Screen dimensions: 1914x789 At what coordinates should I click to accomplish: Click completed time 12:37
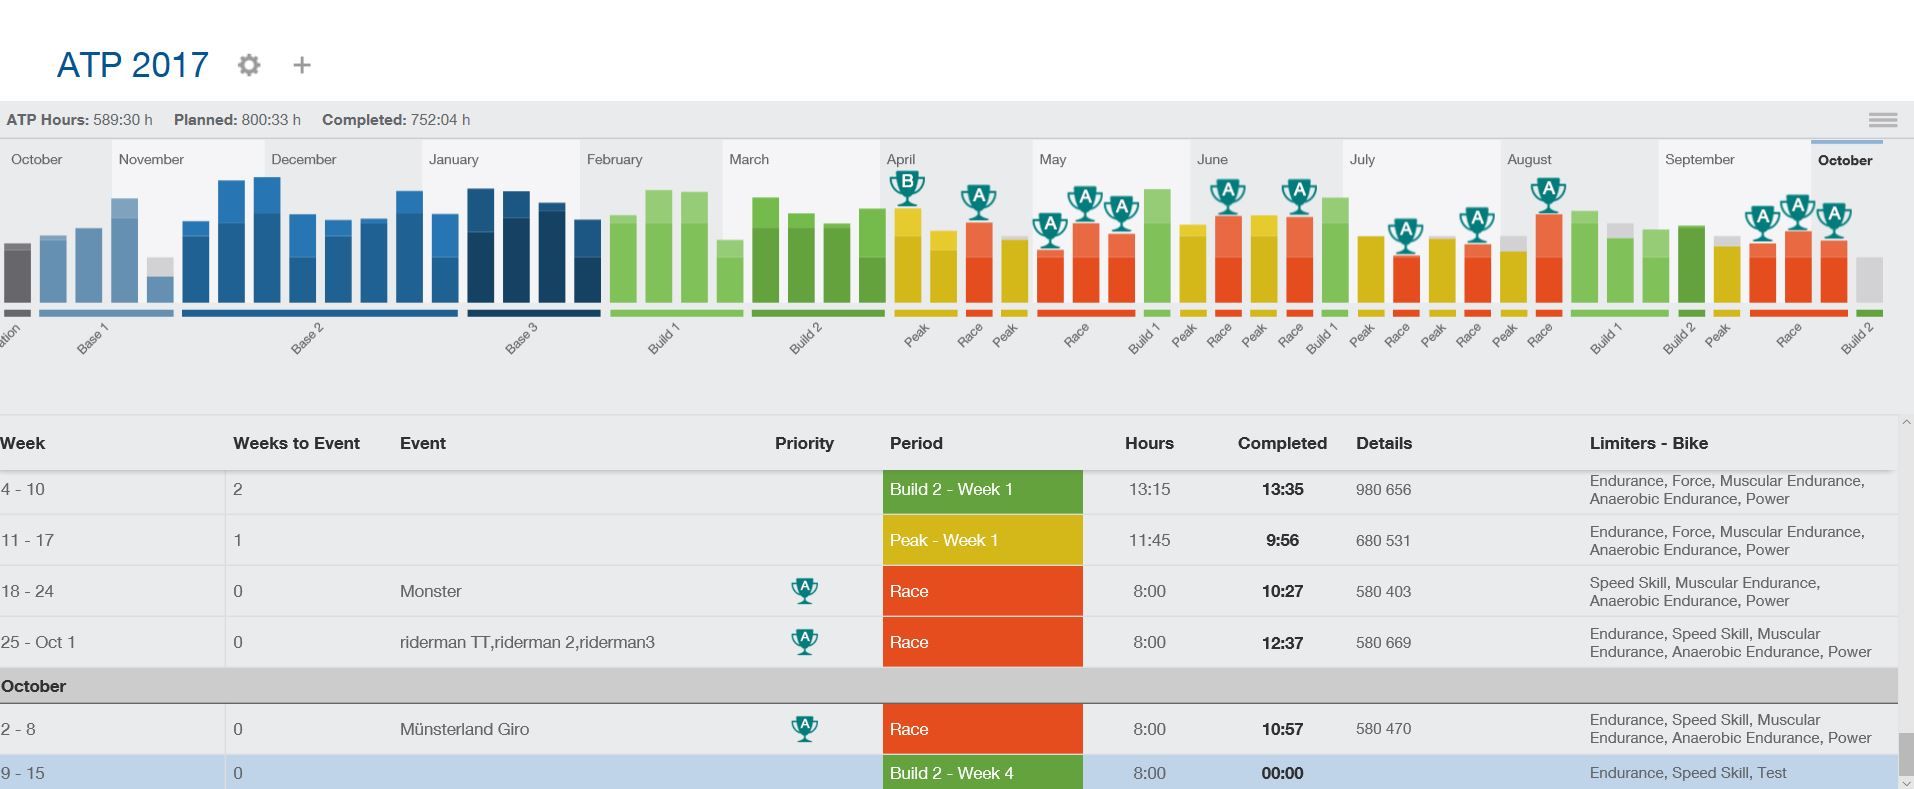click(x=1282, y=642)
